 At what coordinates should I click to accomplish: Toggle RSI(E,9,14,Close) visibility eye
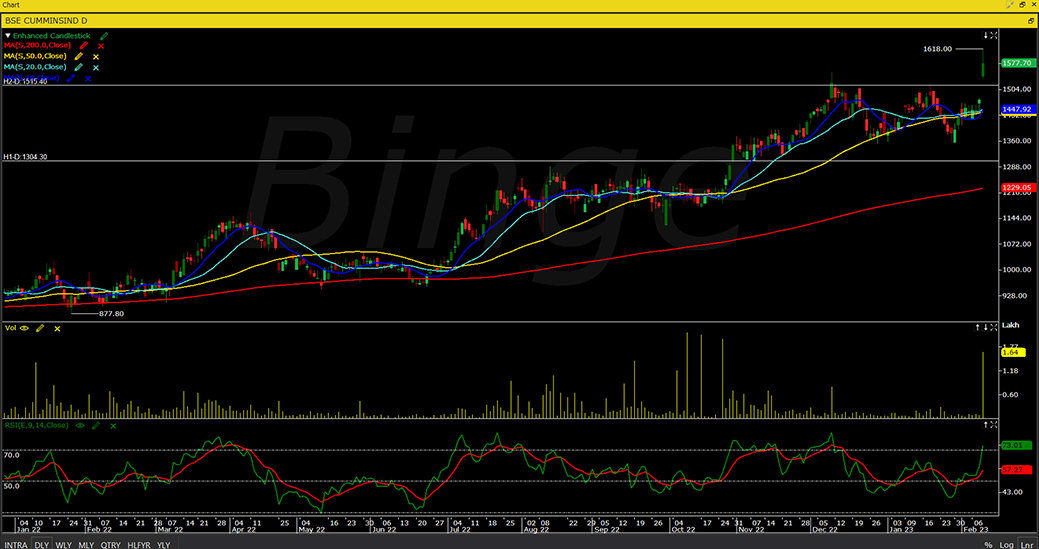coord(82,425)
